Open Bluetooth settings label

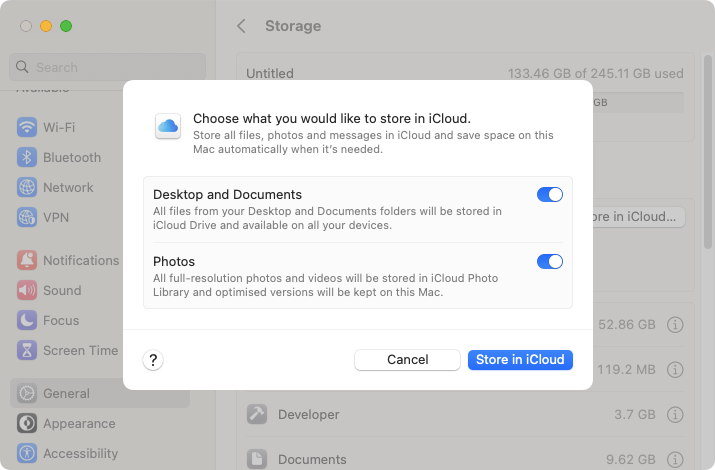tap(72, 157)
